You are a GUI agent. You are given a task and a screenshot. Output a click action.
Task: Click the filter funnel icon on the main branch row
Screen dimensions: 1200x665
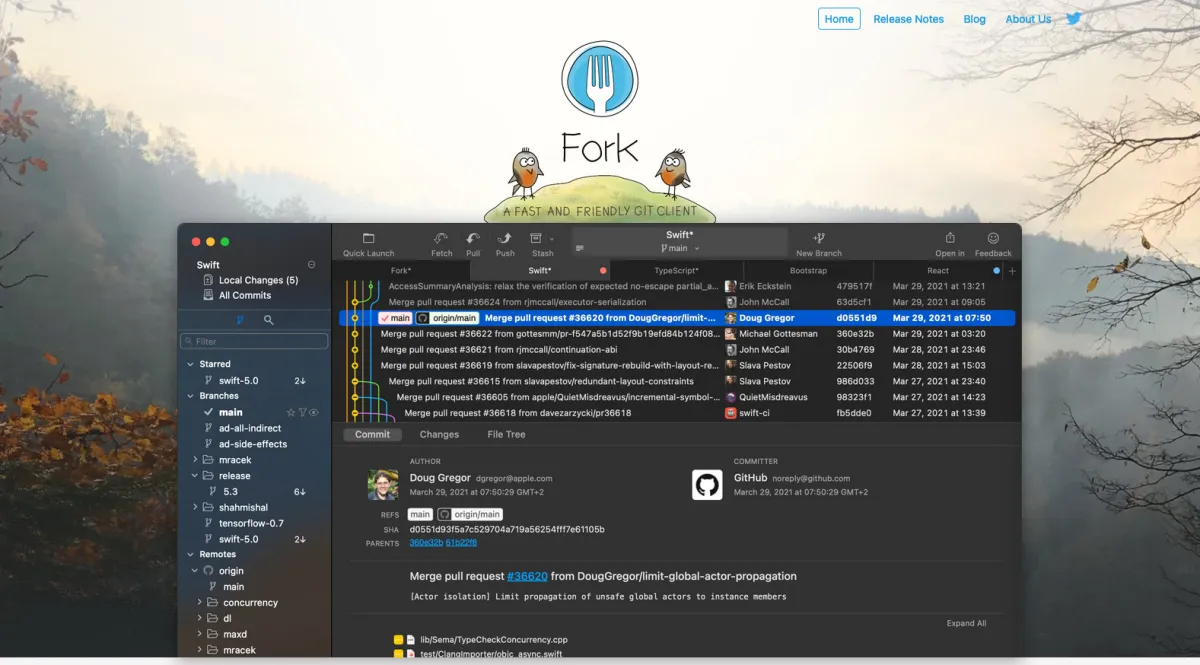pyautogui.click(x=303, y=412)
